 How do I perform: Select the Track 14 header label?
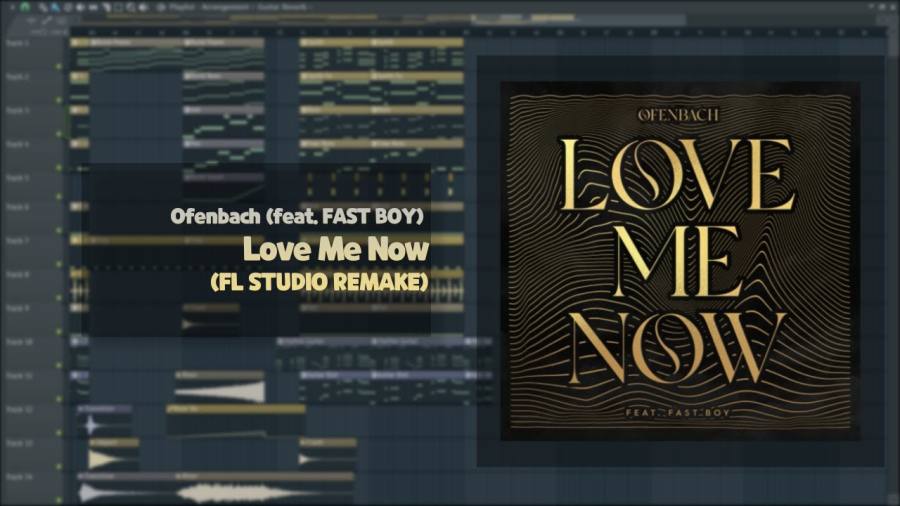click(x=19, y=477)
